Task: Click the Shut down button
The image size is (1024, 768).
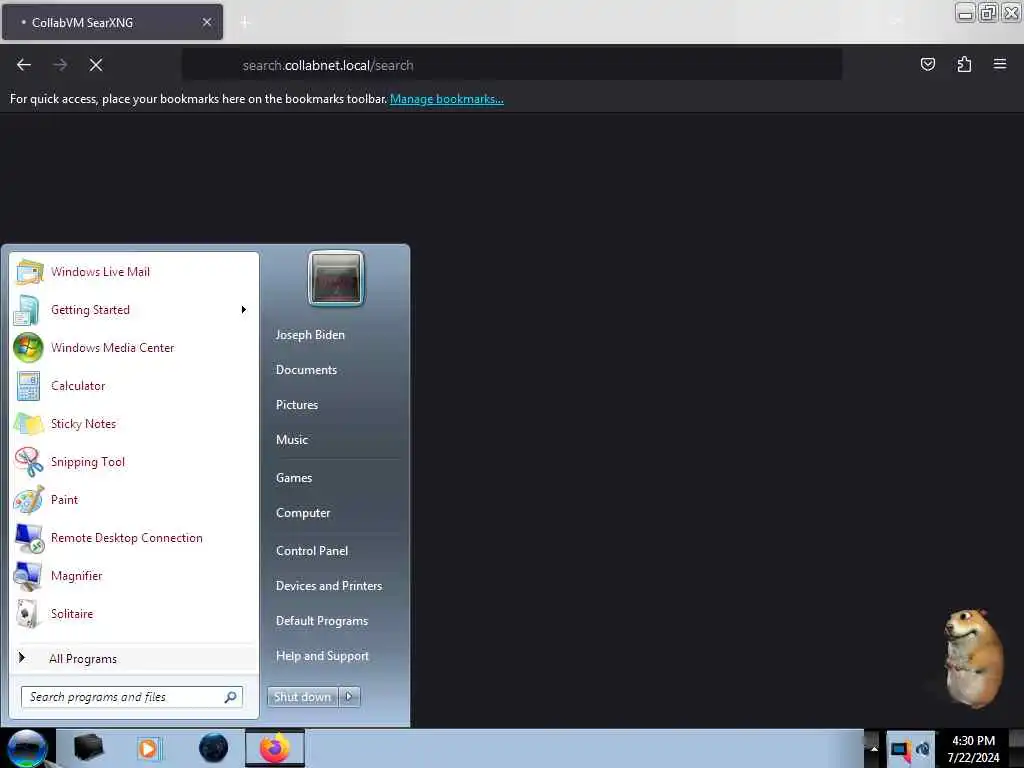Action: (302, 697)
